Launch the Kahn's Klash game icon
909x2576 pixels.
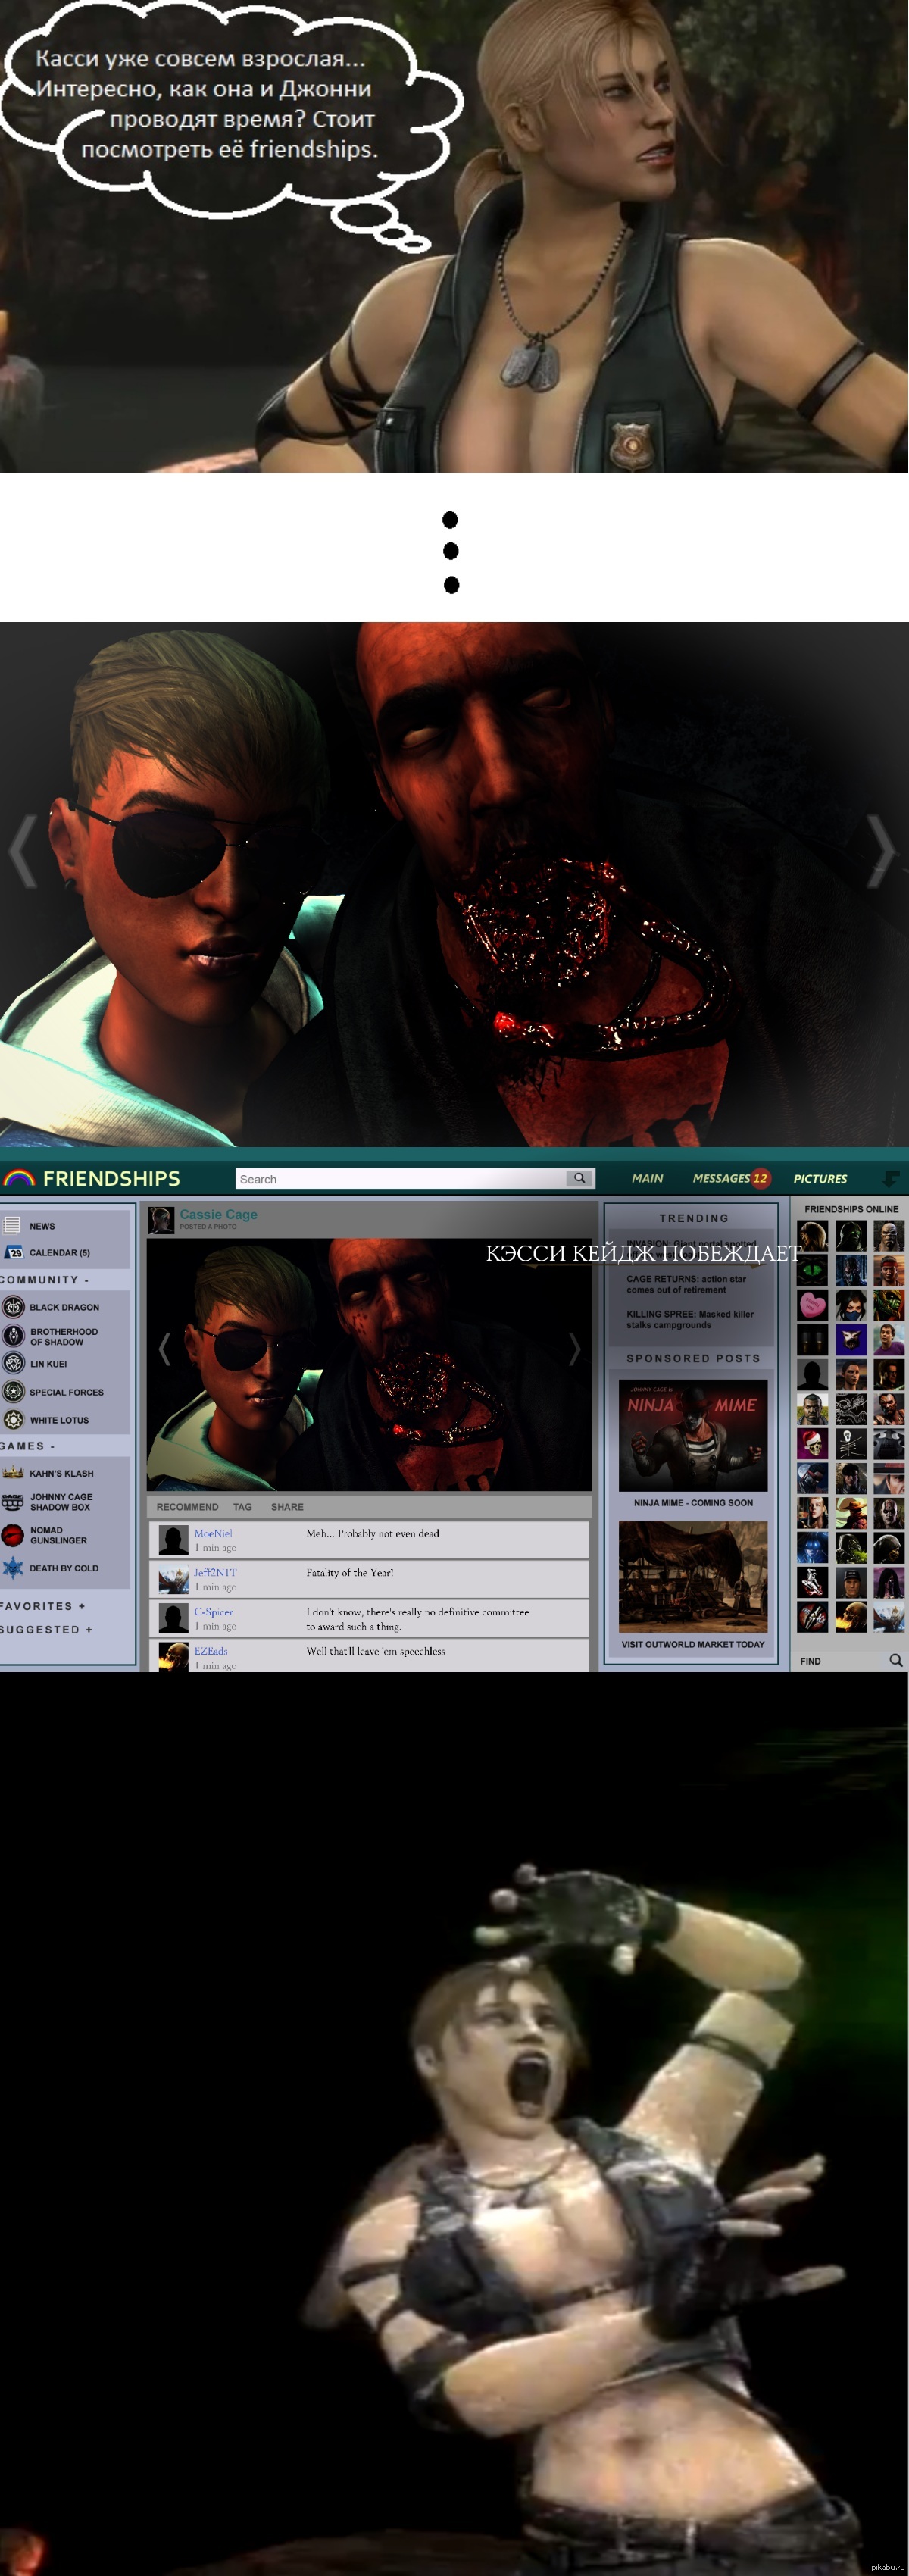point(13,1472)
